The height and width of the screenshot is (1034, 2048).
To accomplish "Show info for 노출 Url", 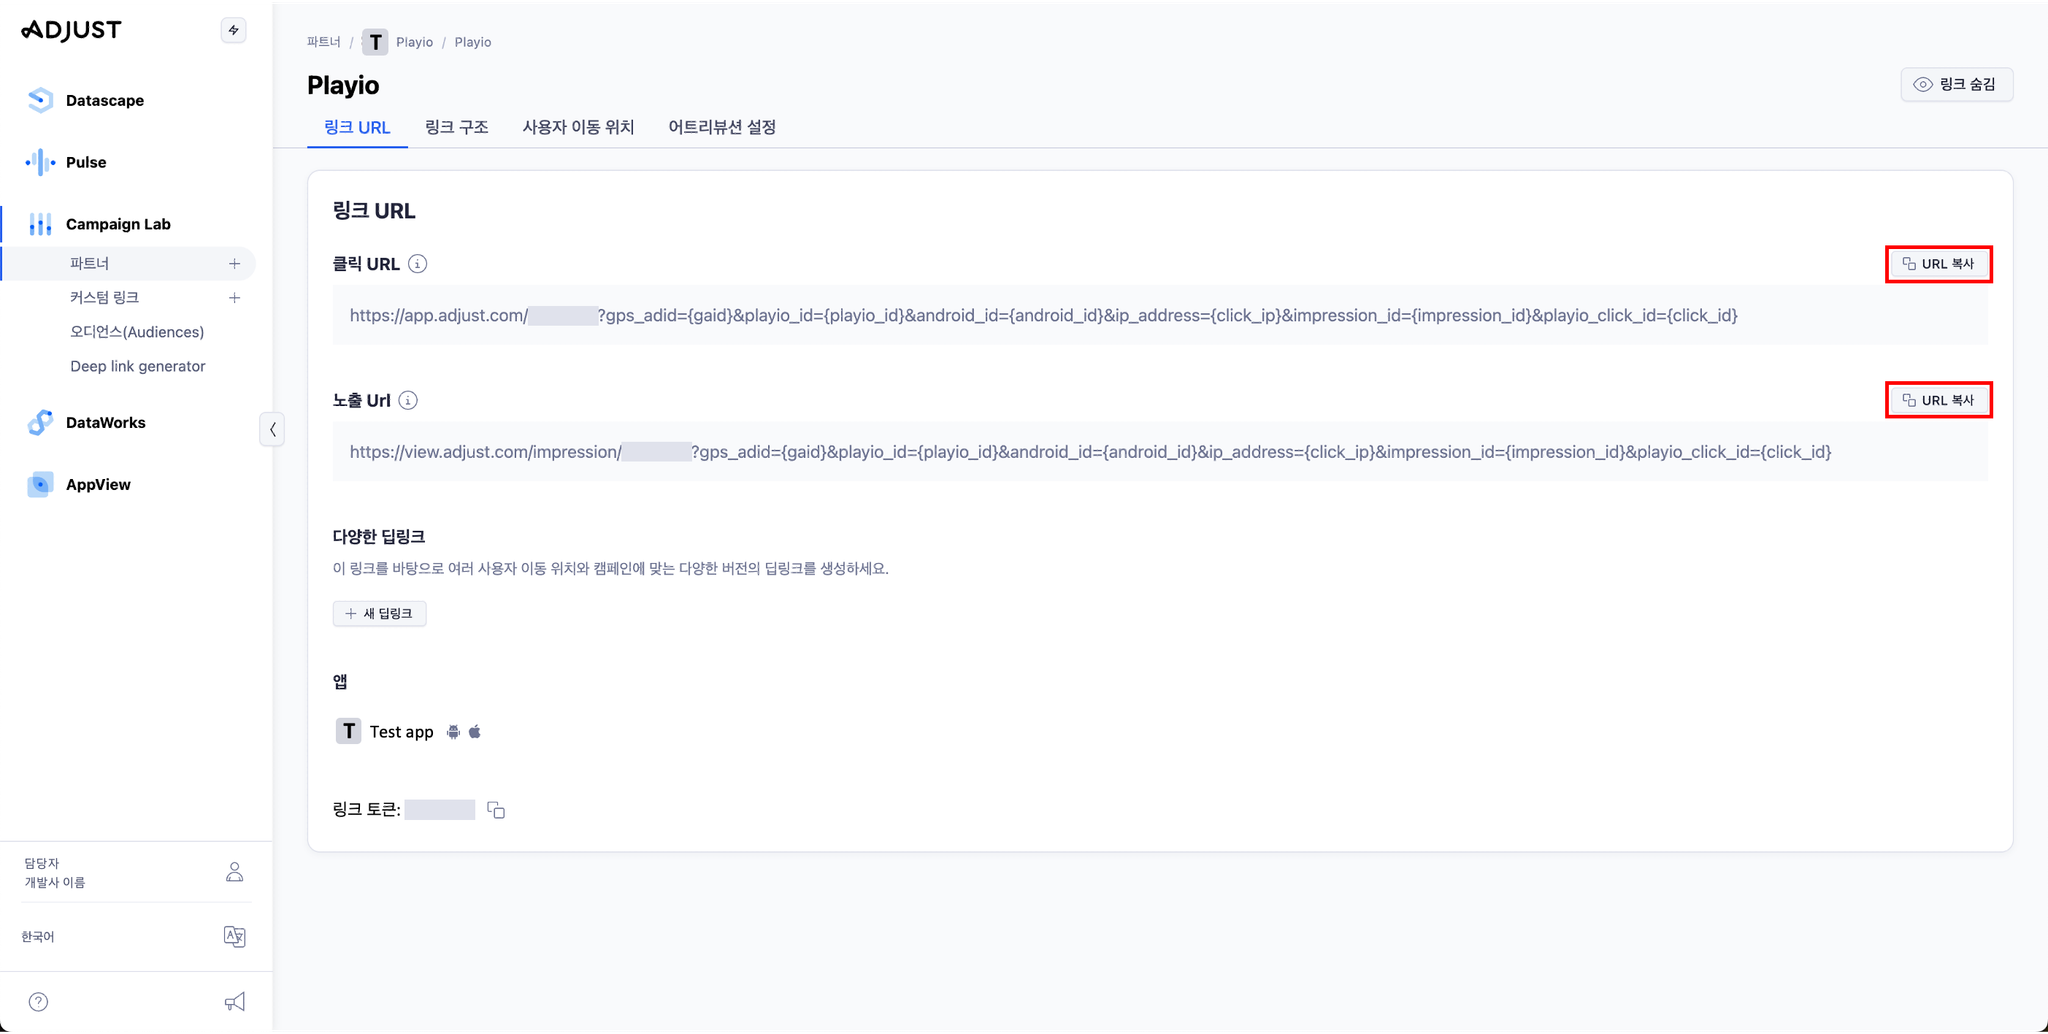I will click(408, 400).
